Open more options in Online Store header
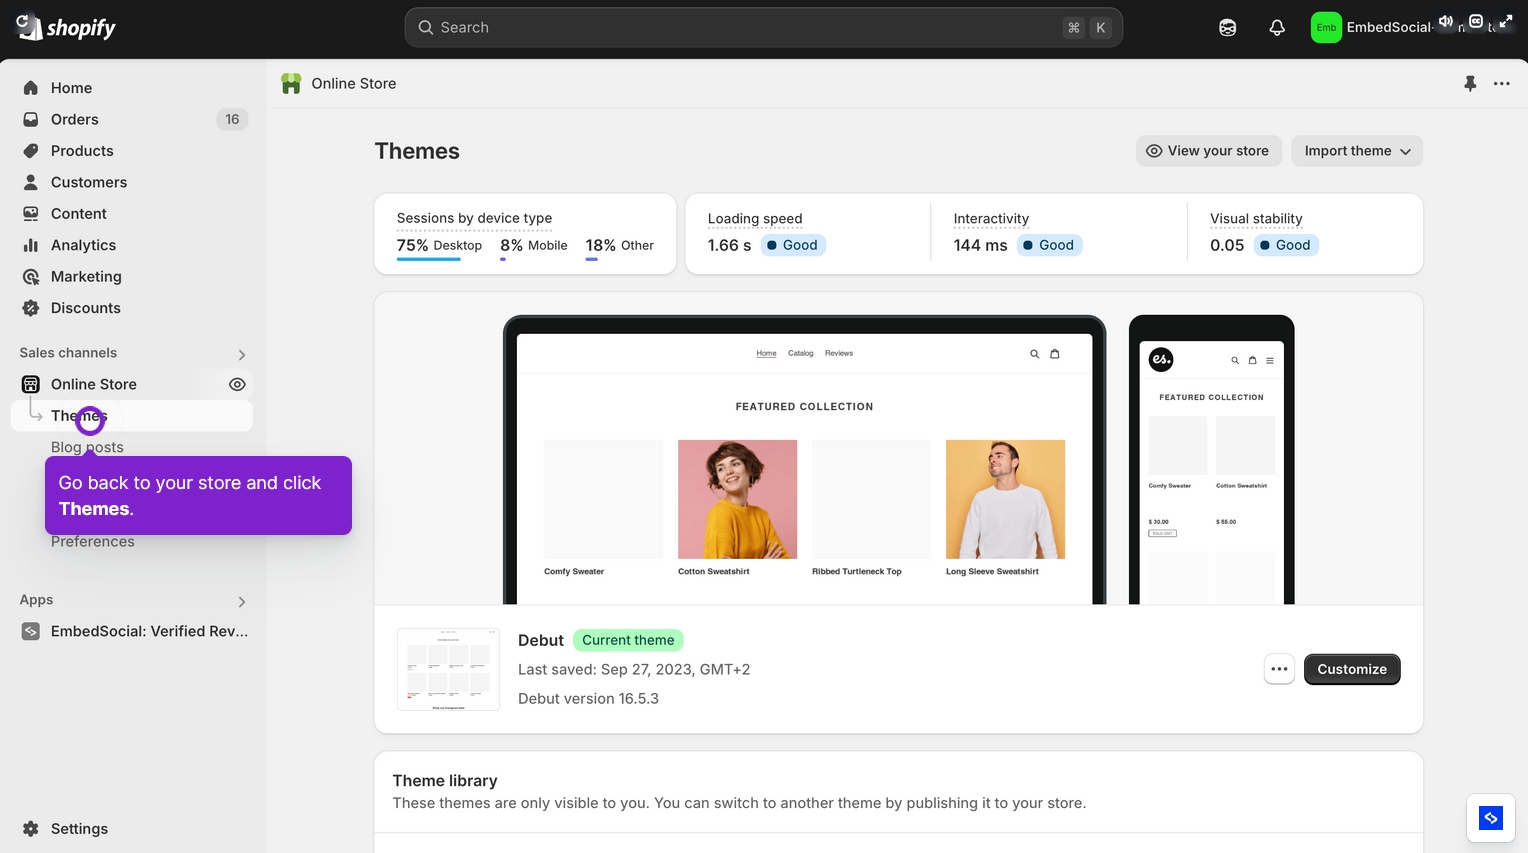The width and height of the screenshot is (1528, 853). pyautogui.click(x=1502, y=84)
